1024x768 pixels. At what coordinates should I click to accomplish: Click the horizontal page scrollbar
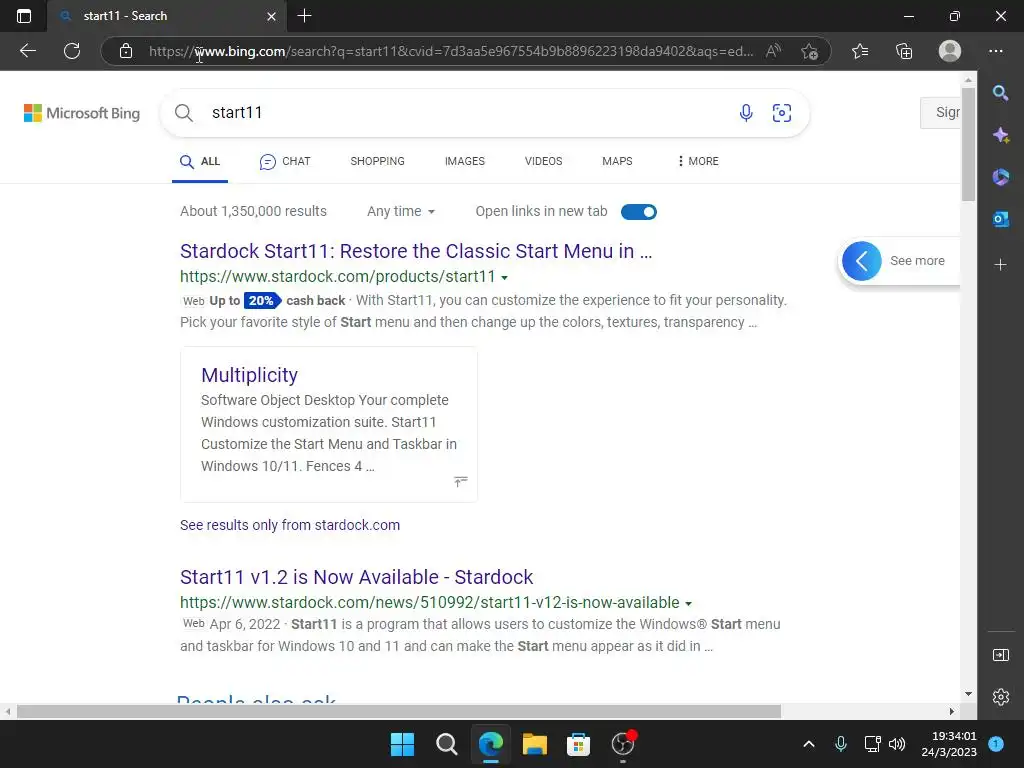399,711
